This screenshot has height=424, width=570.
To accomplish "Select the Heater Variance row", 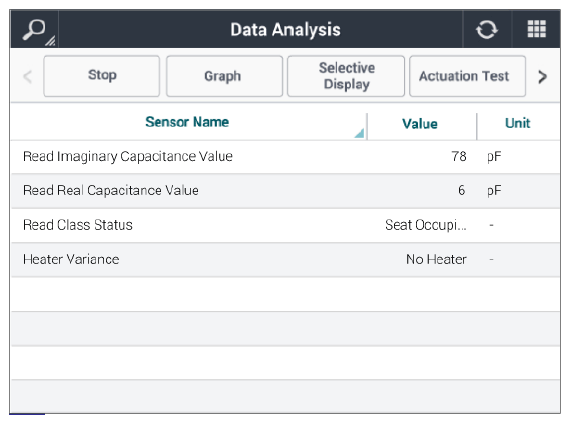I will (285, 260).
